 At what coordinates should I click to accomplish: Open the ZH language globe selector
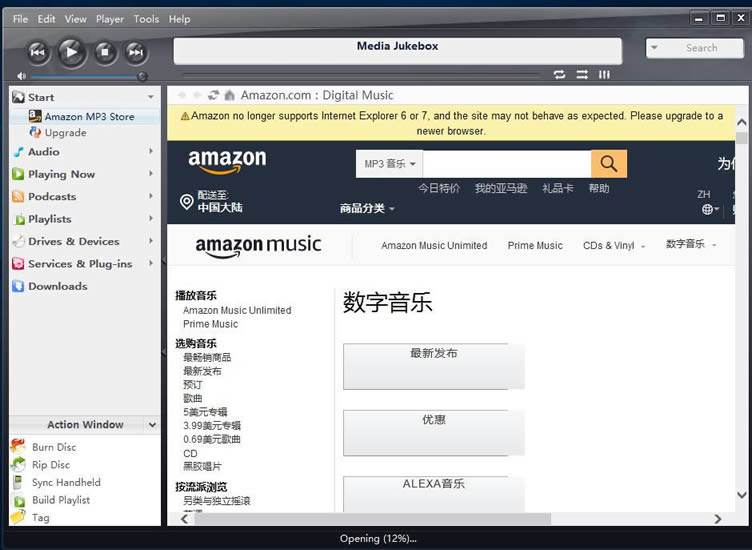click(709, 209)
